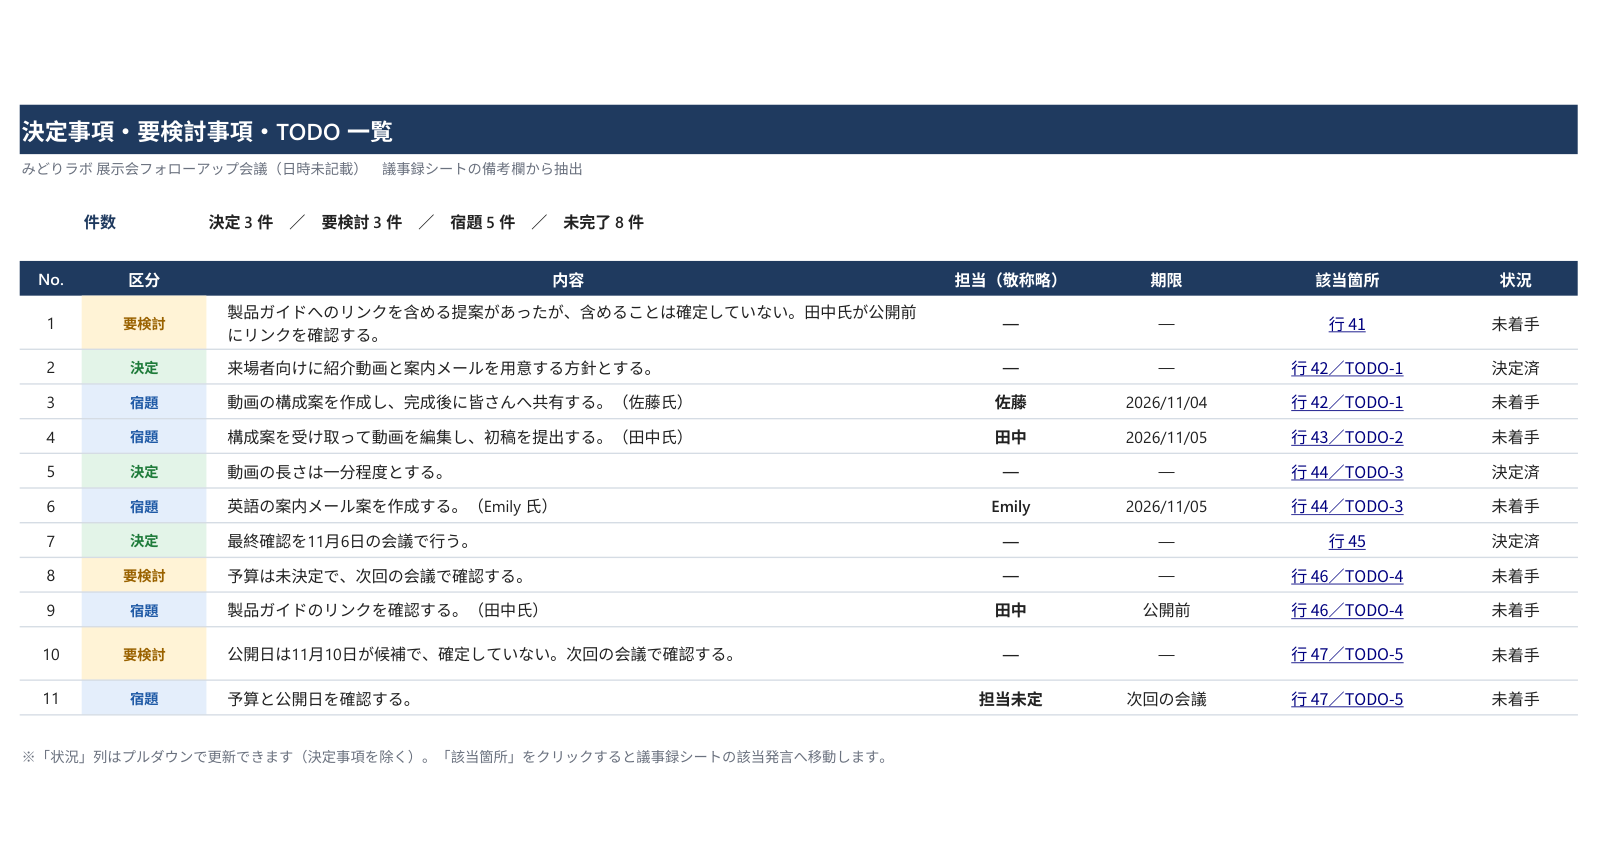Select the 予算と公開日を確認する。 cell
This screenshot has height=847, width=1601.
(x=568, y=699)
